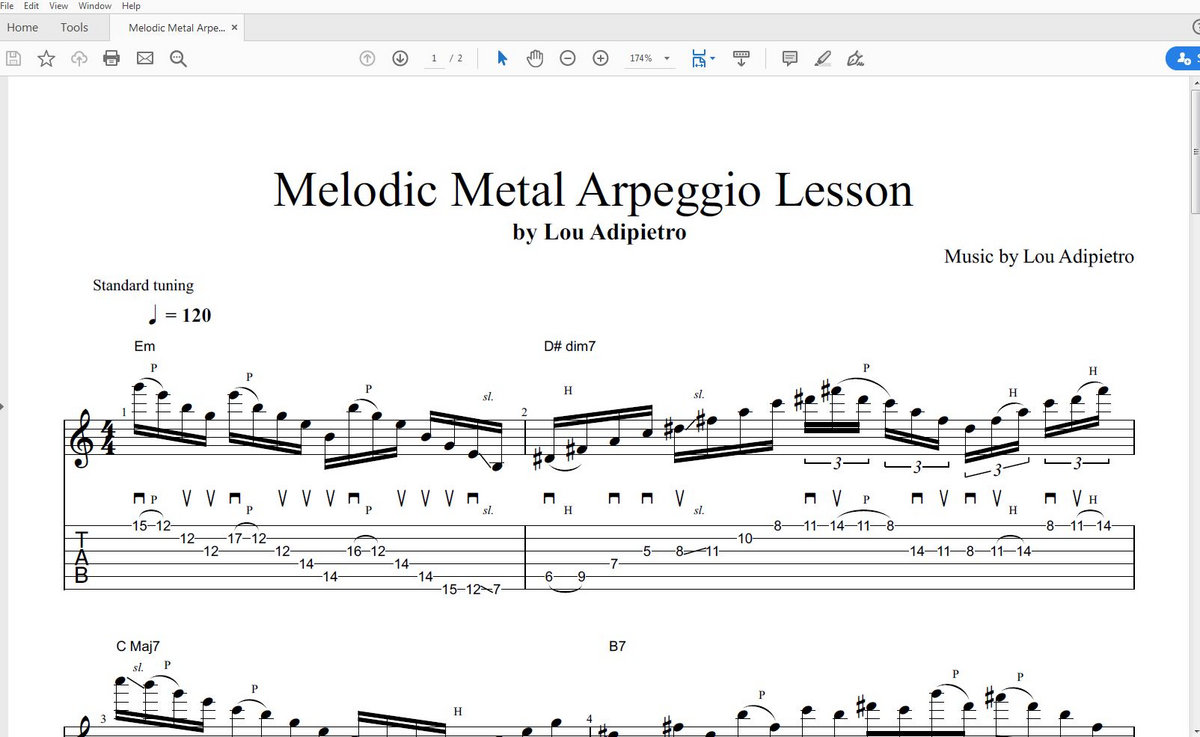
Task: Switch to the Tools tab
Action: pyautogui.click(x=74, y=27)
